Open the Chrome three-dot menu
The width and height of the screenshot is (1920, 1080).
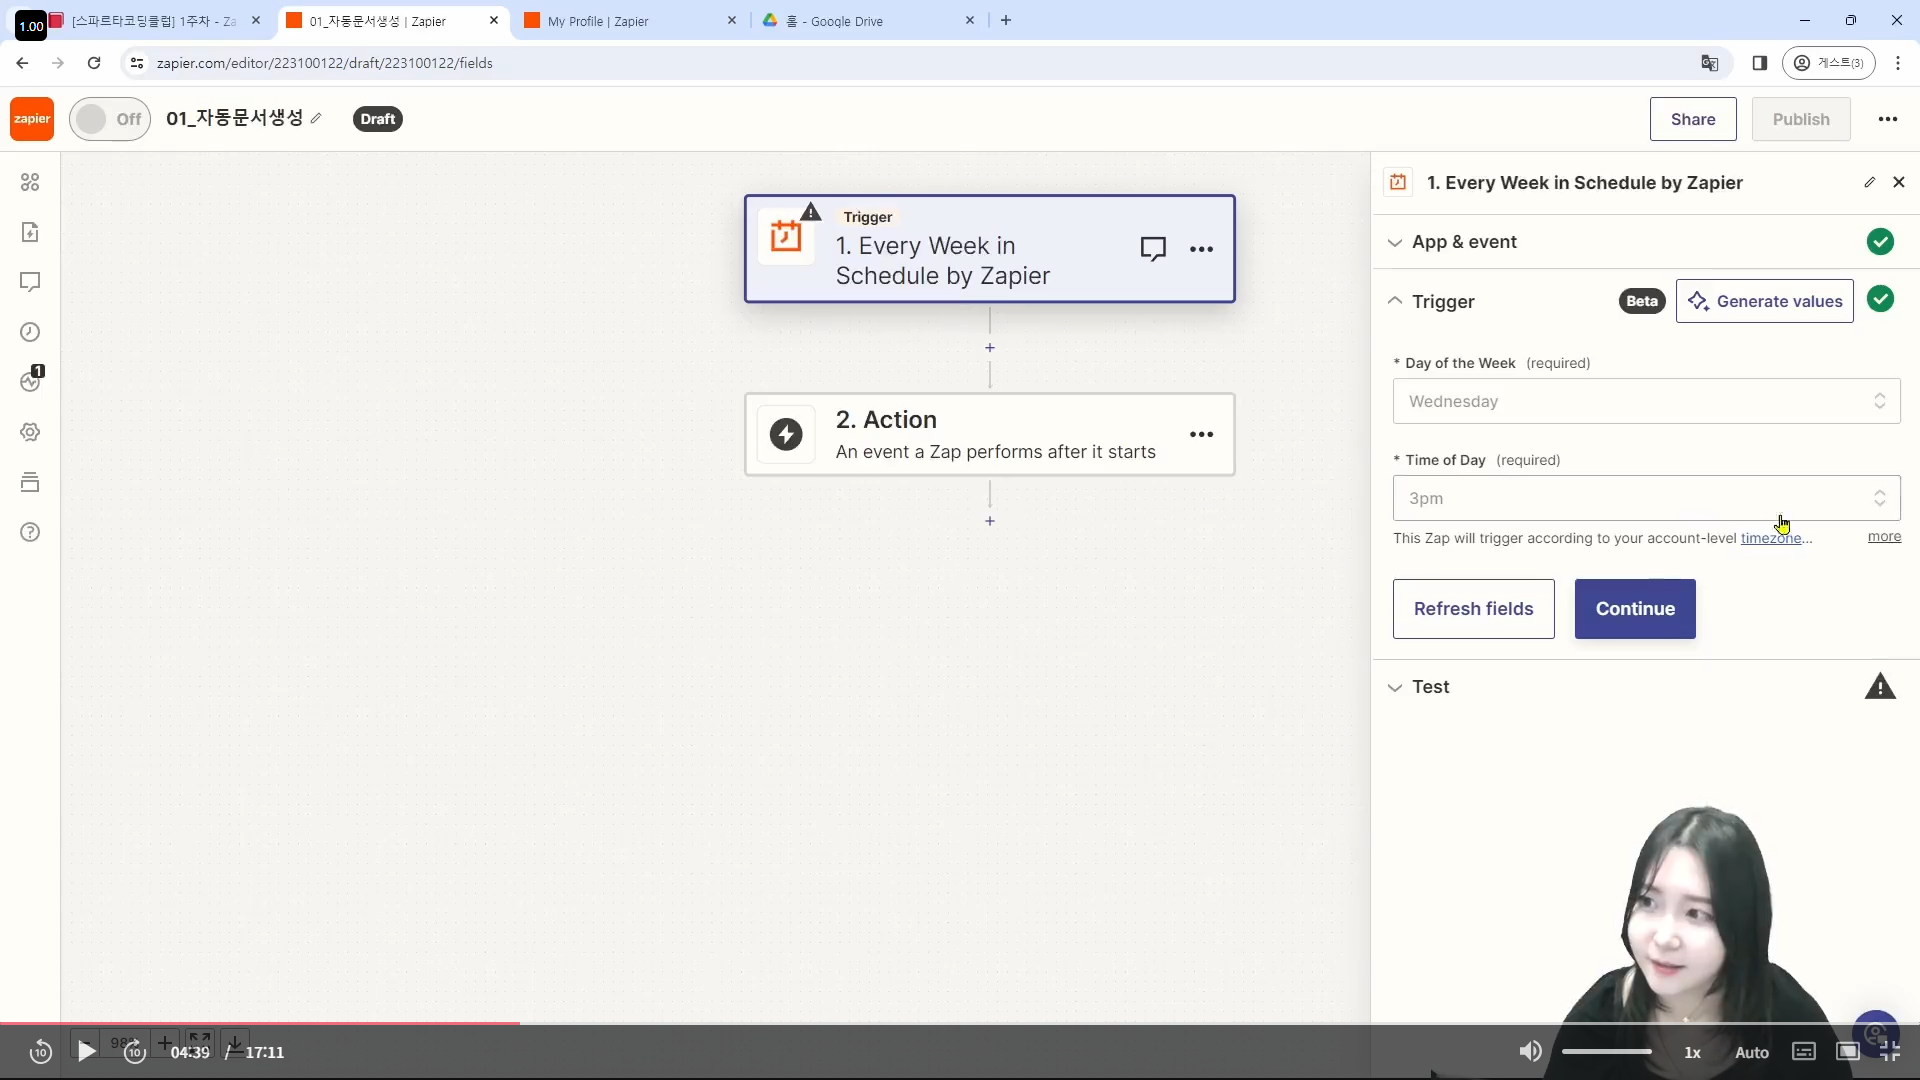pyautogui.click(x=1898, y=63)
